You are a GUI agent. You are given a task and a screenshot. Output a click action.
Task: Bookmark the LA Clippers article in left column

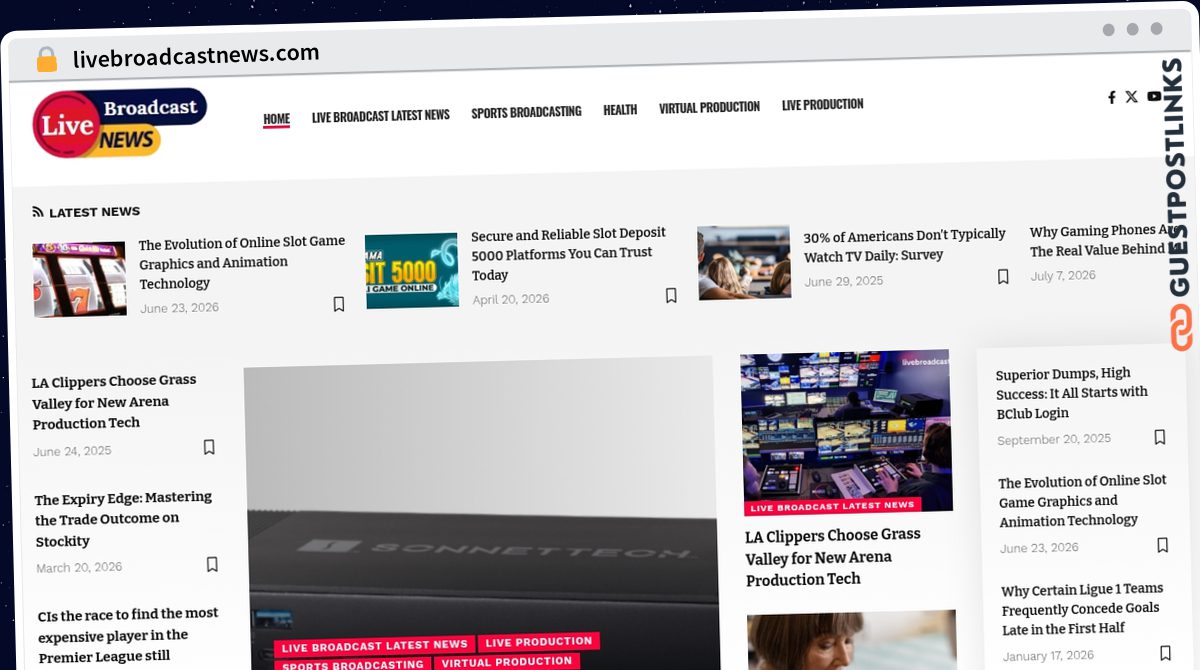pos(209,447)
